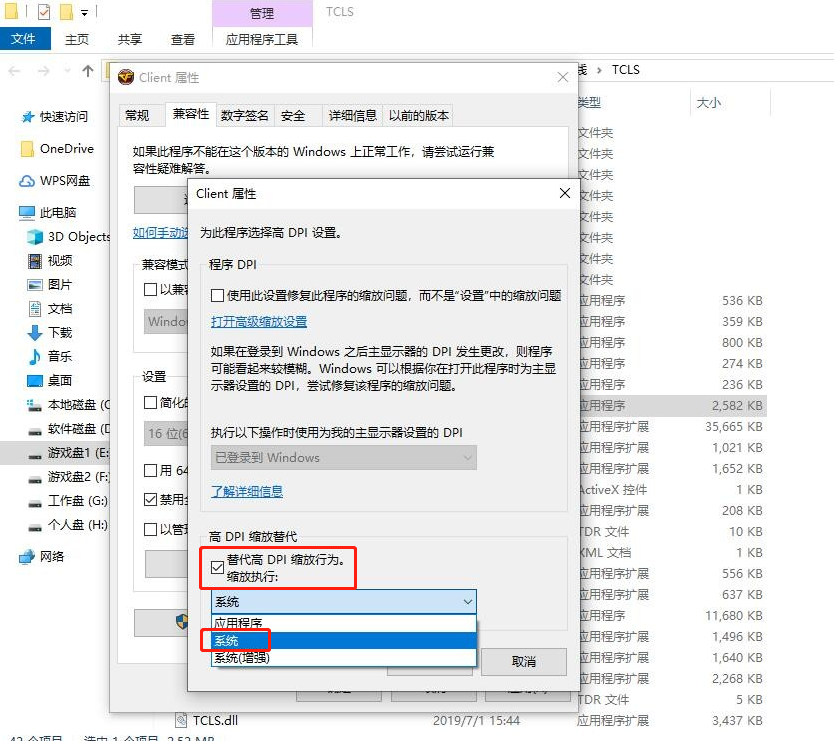
Task: Open the 查看 ribbon tab
Action: 183,39
